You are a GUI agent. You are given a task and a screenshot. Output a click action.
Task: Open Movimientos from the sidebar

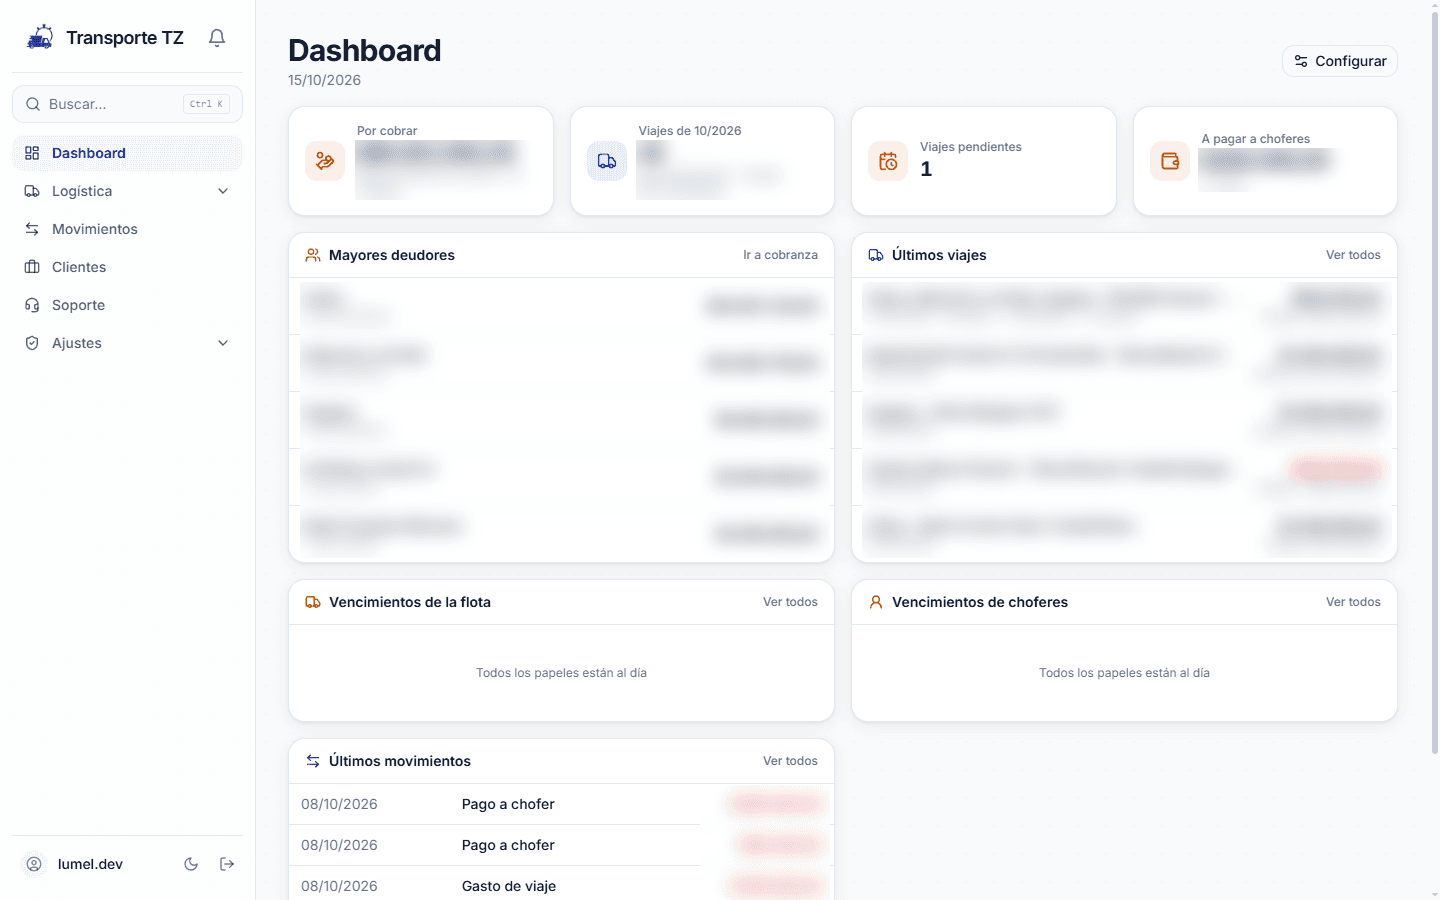(x=127, y=229)
